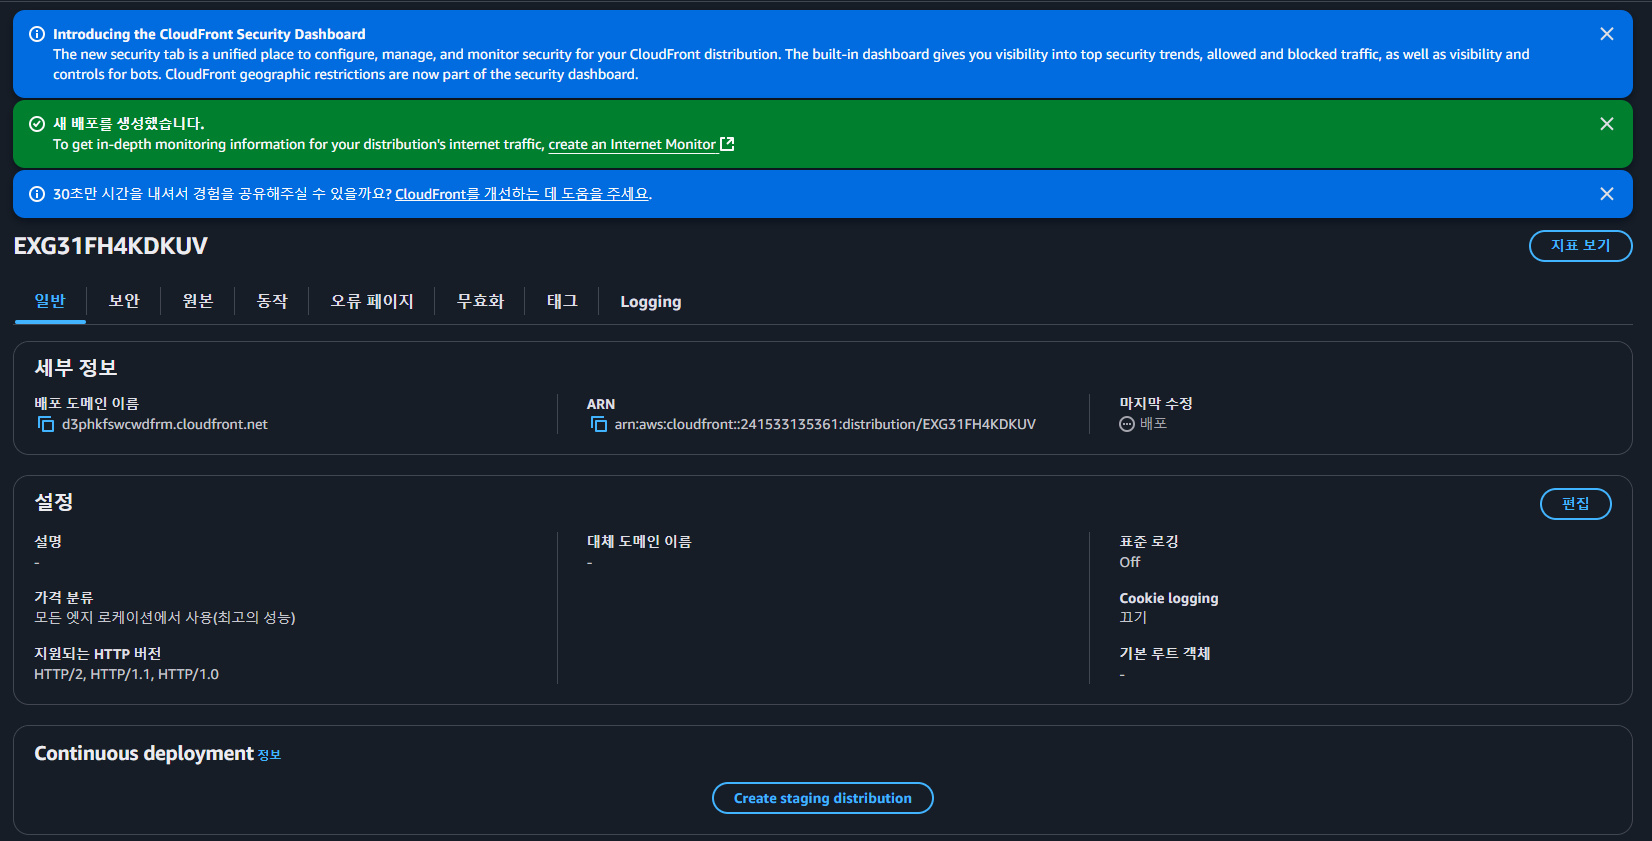
Task: Click the 표준 로깅 Off value
Action: click(1130, 562)
